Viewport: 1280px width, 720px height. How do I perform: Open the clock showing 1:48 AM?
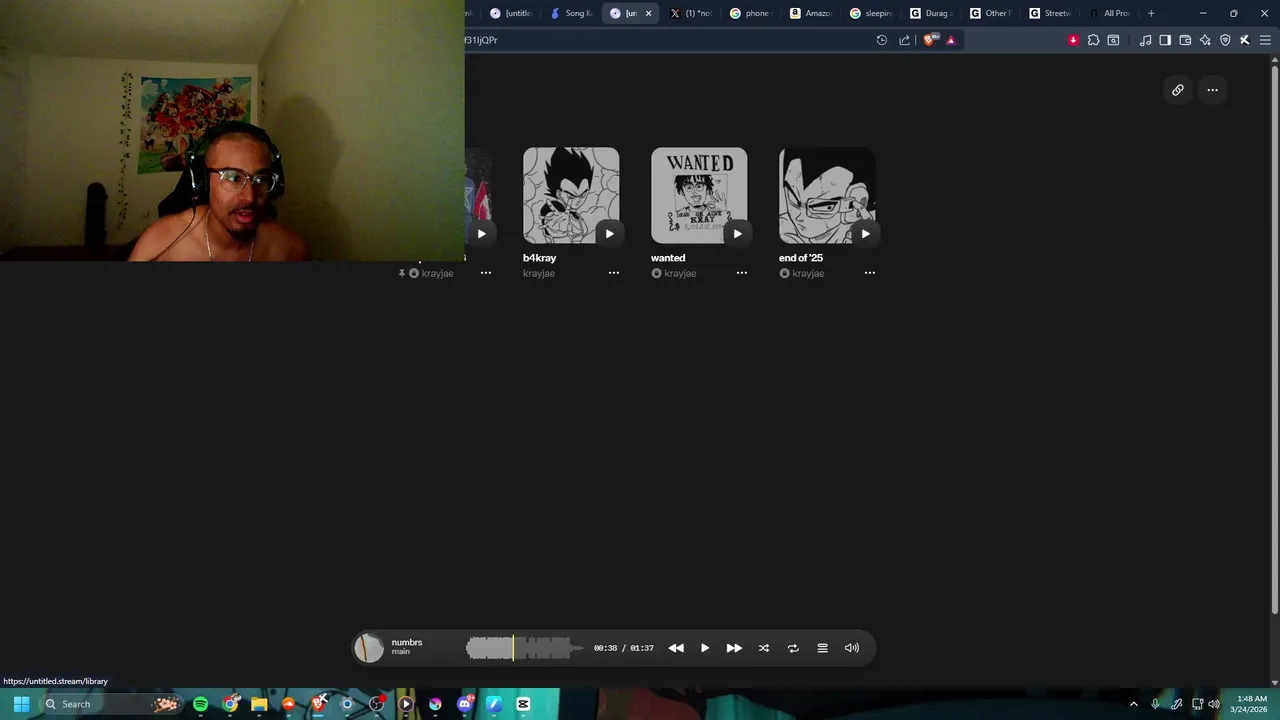[1252, 704]
